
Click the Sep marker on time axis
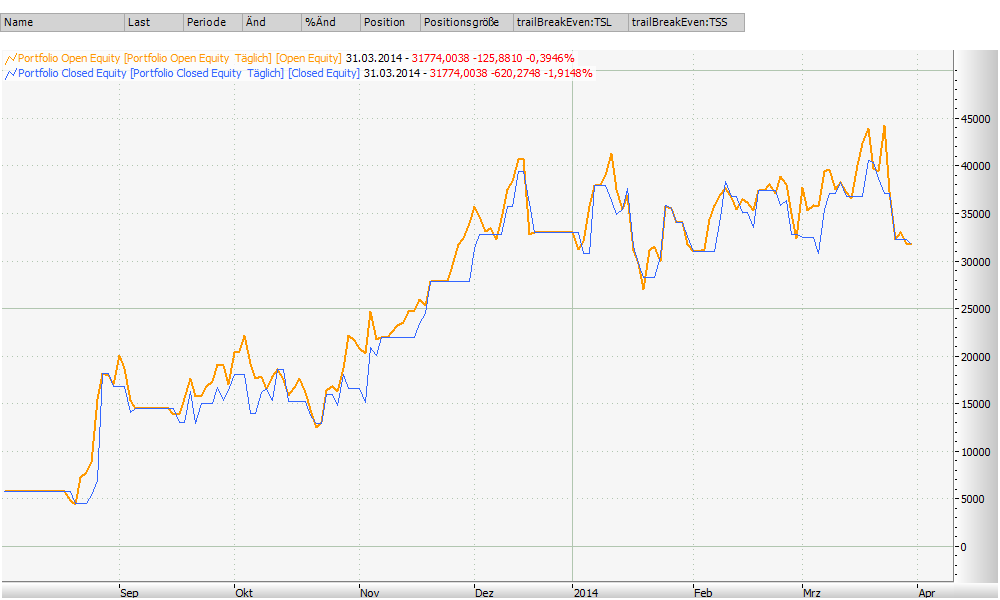[x=129, y=593]
